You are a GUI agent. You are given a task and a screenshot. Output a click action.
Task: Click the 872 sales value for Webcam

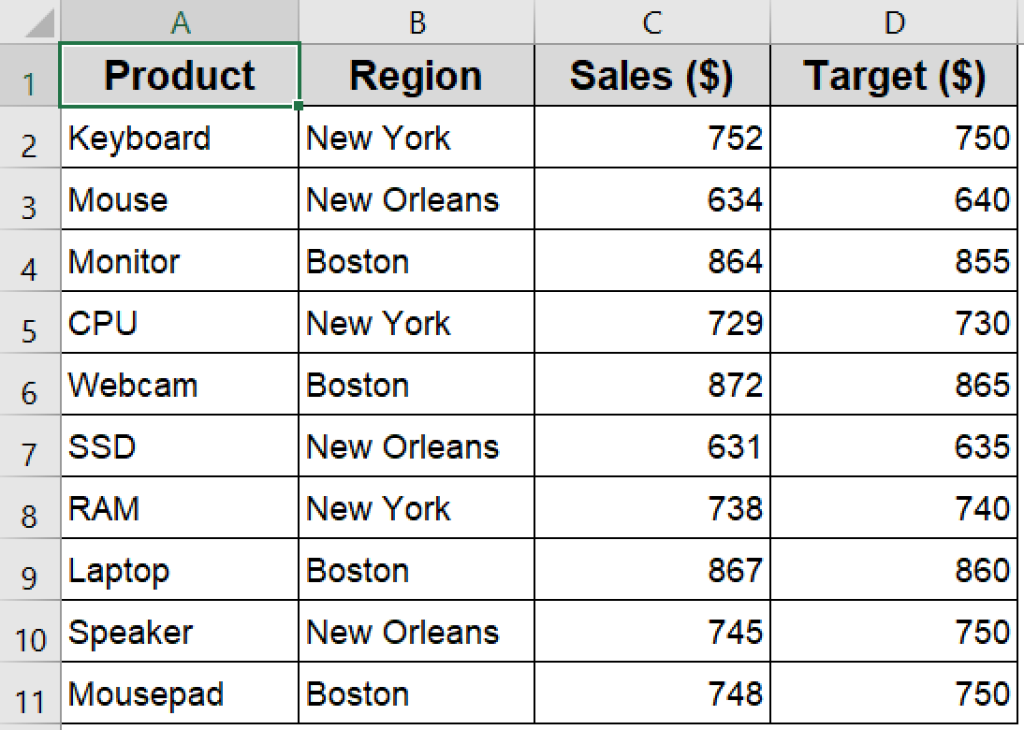tap(652, 384)
